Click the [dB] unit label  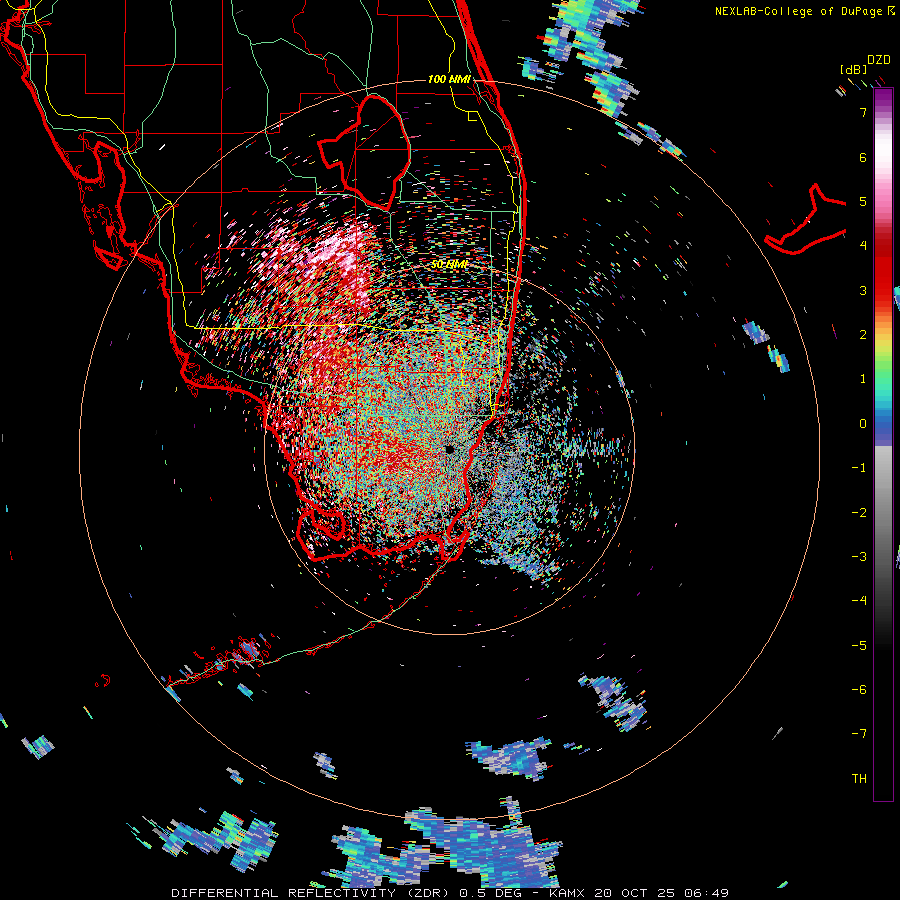pos(854,69)
